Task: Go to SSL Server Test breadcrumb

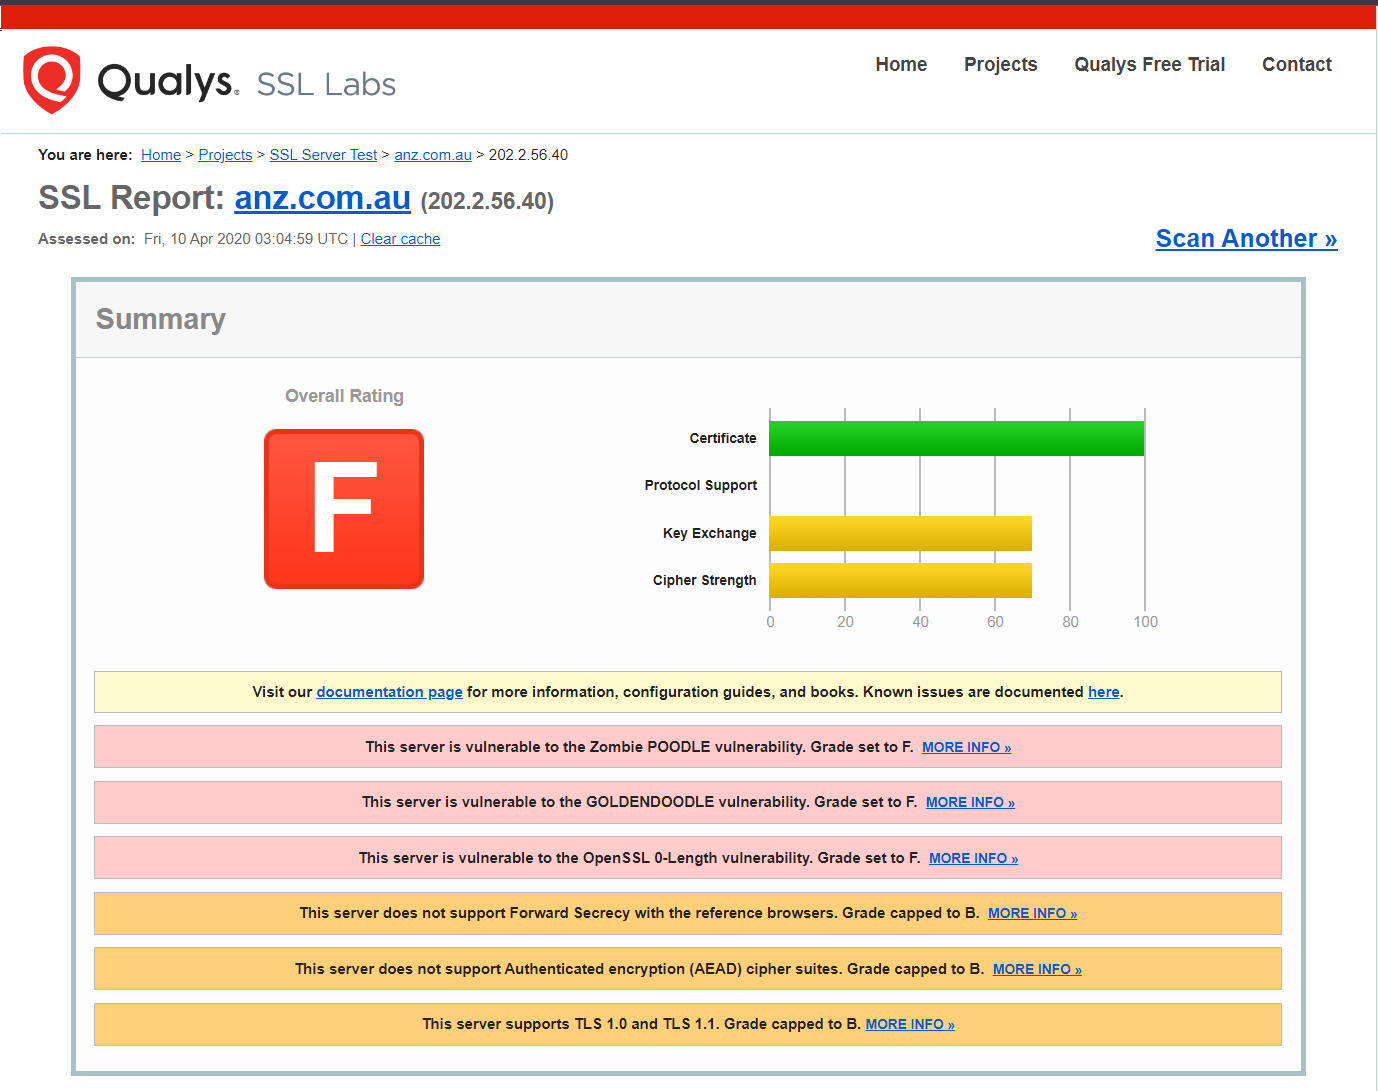Action: pyautogui.click(x=323, y=155)
